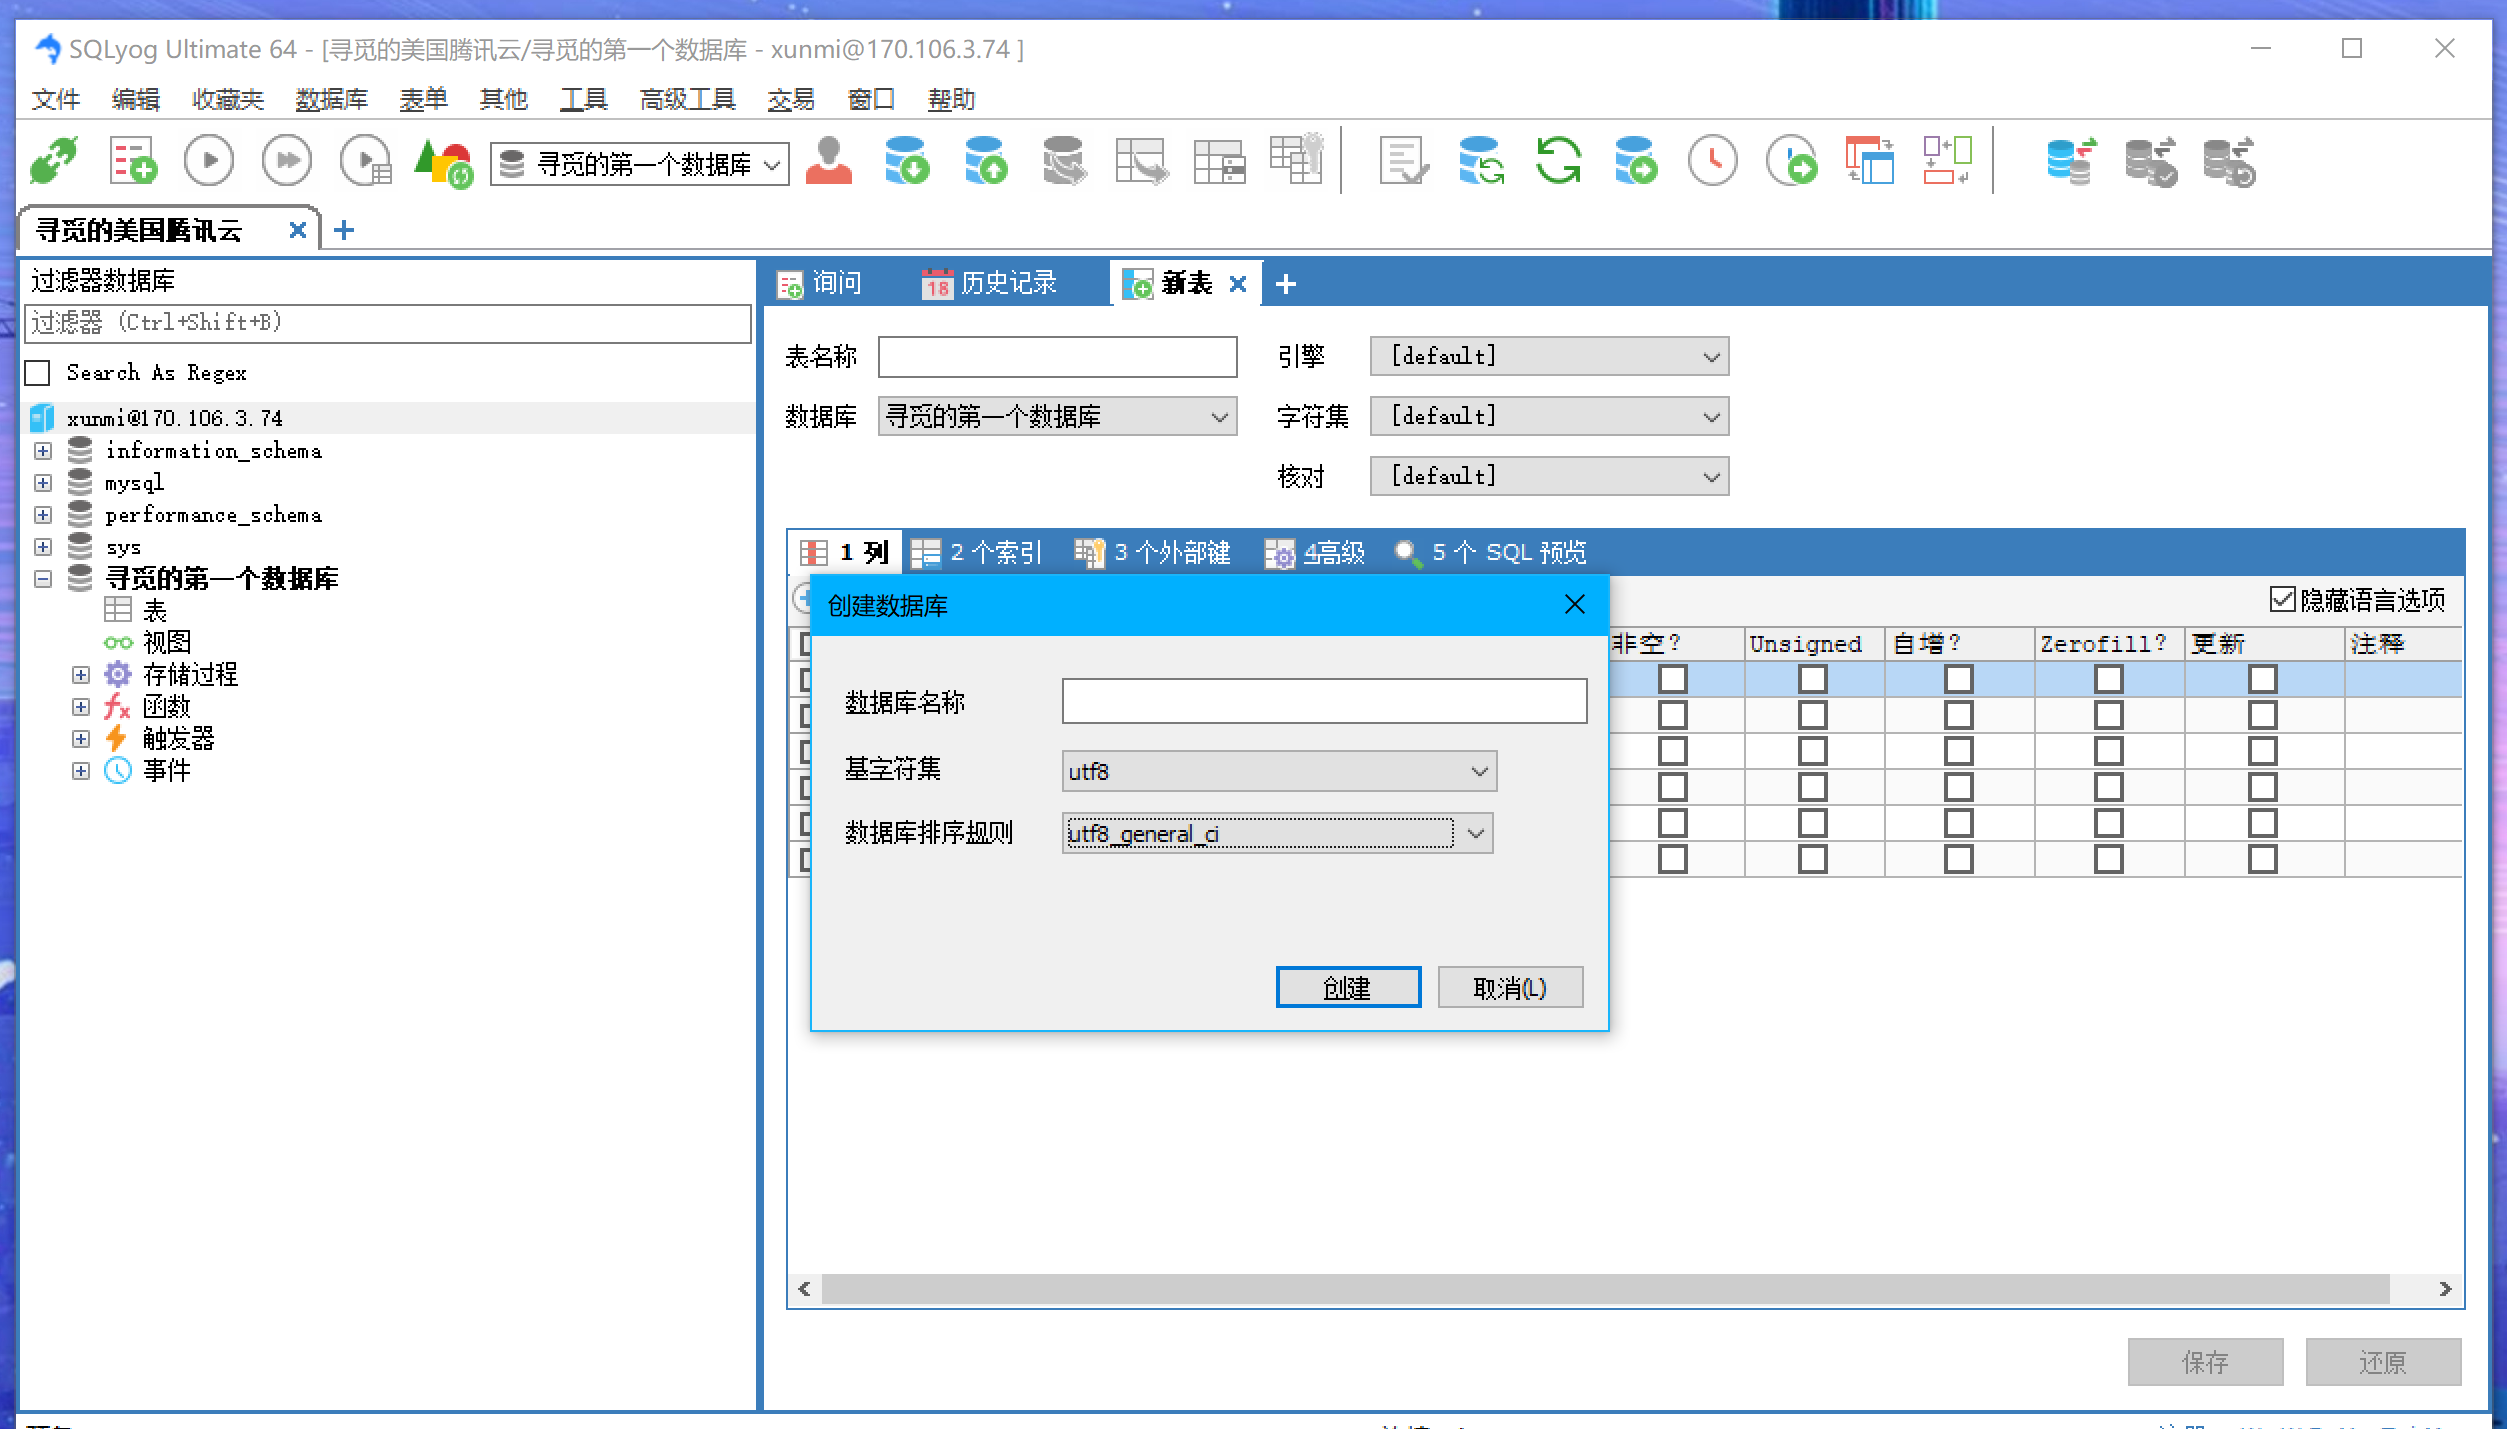Viewport: 2507px width, 1429px height.
Task: Click execute and edit result set icon
Action: click(365, 161)
